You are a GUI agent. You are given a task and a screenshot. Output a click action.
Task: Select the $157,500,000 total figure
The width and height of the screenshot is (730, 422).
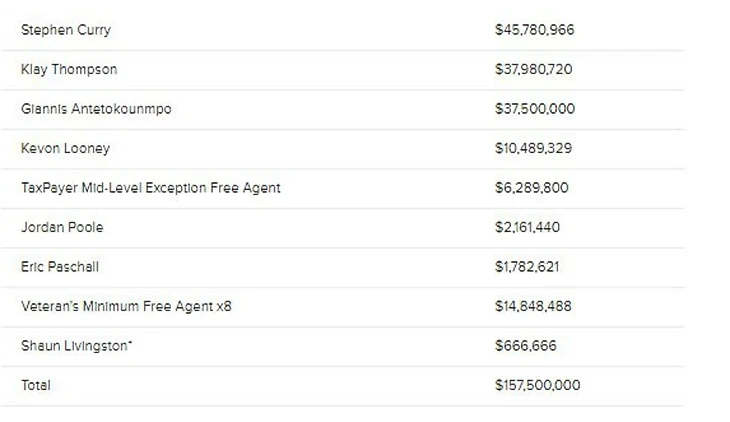(538, 385)
